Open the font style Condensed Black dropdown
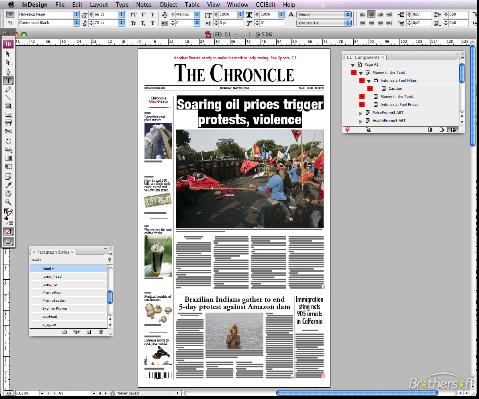The image size is (479, 399). [x=76, y=23]
